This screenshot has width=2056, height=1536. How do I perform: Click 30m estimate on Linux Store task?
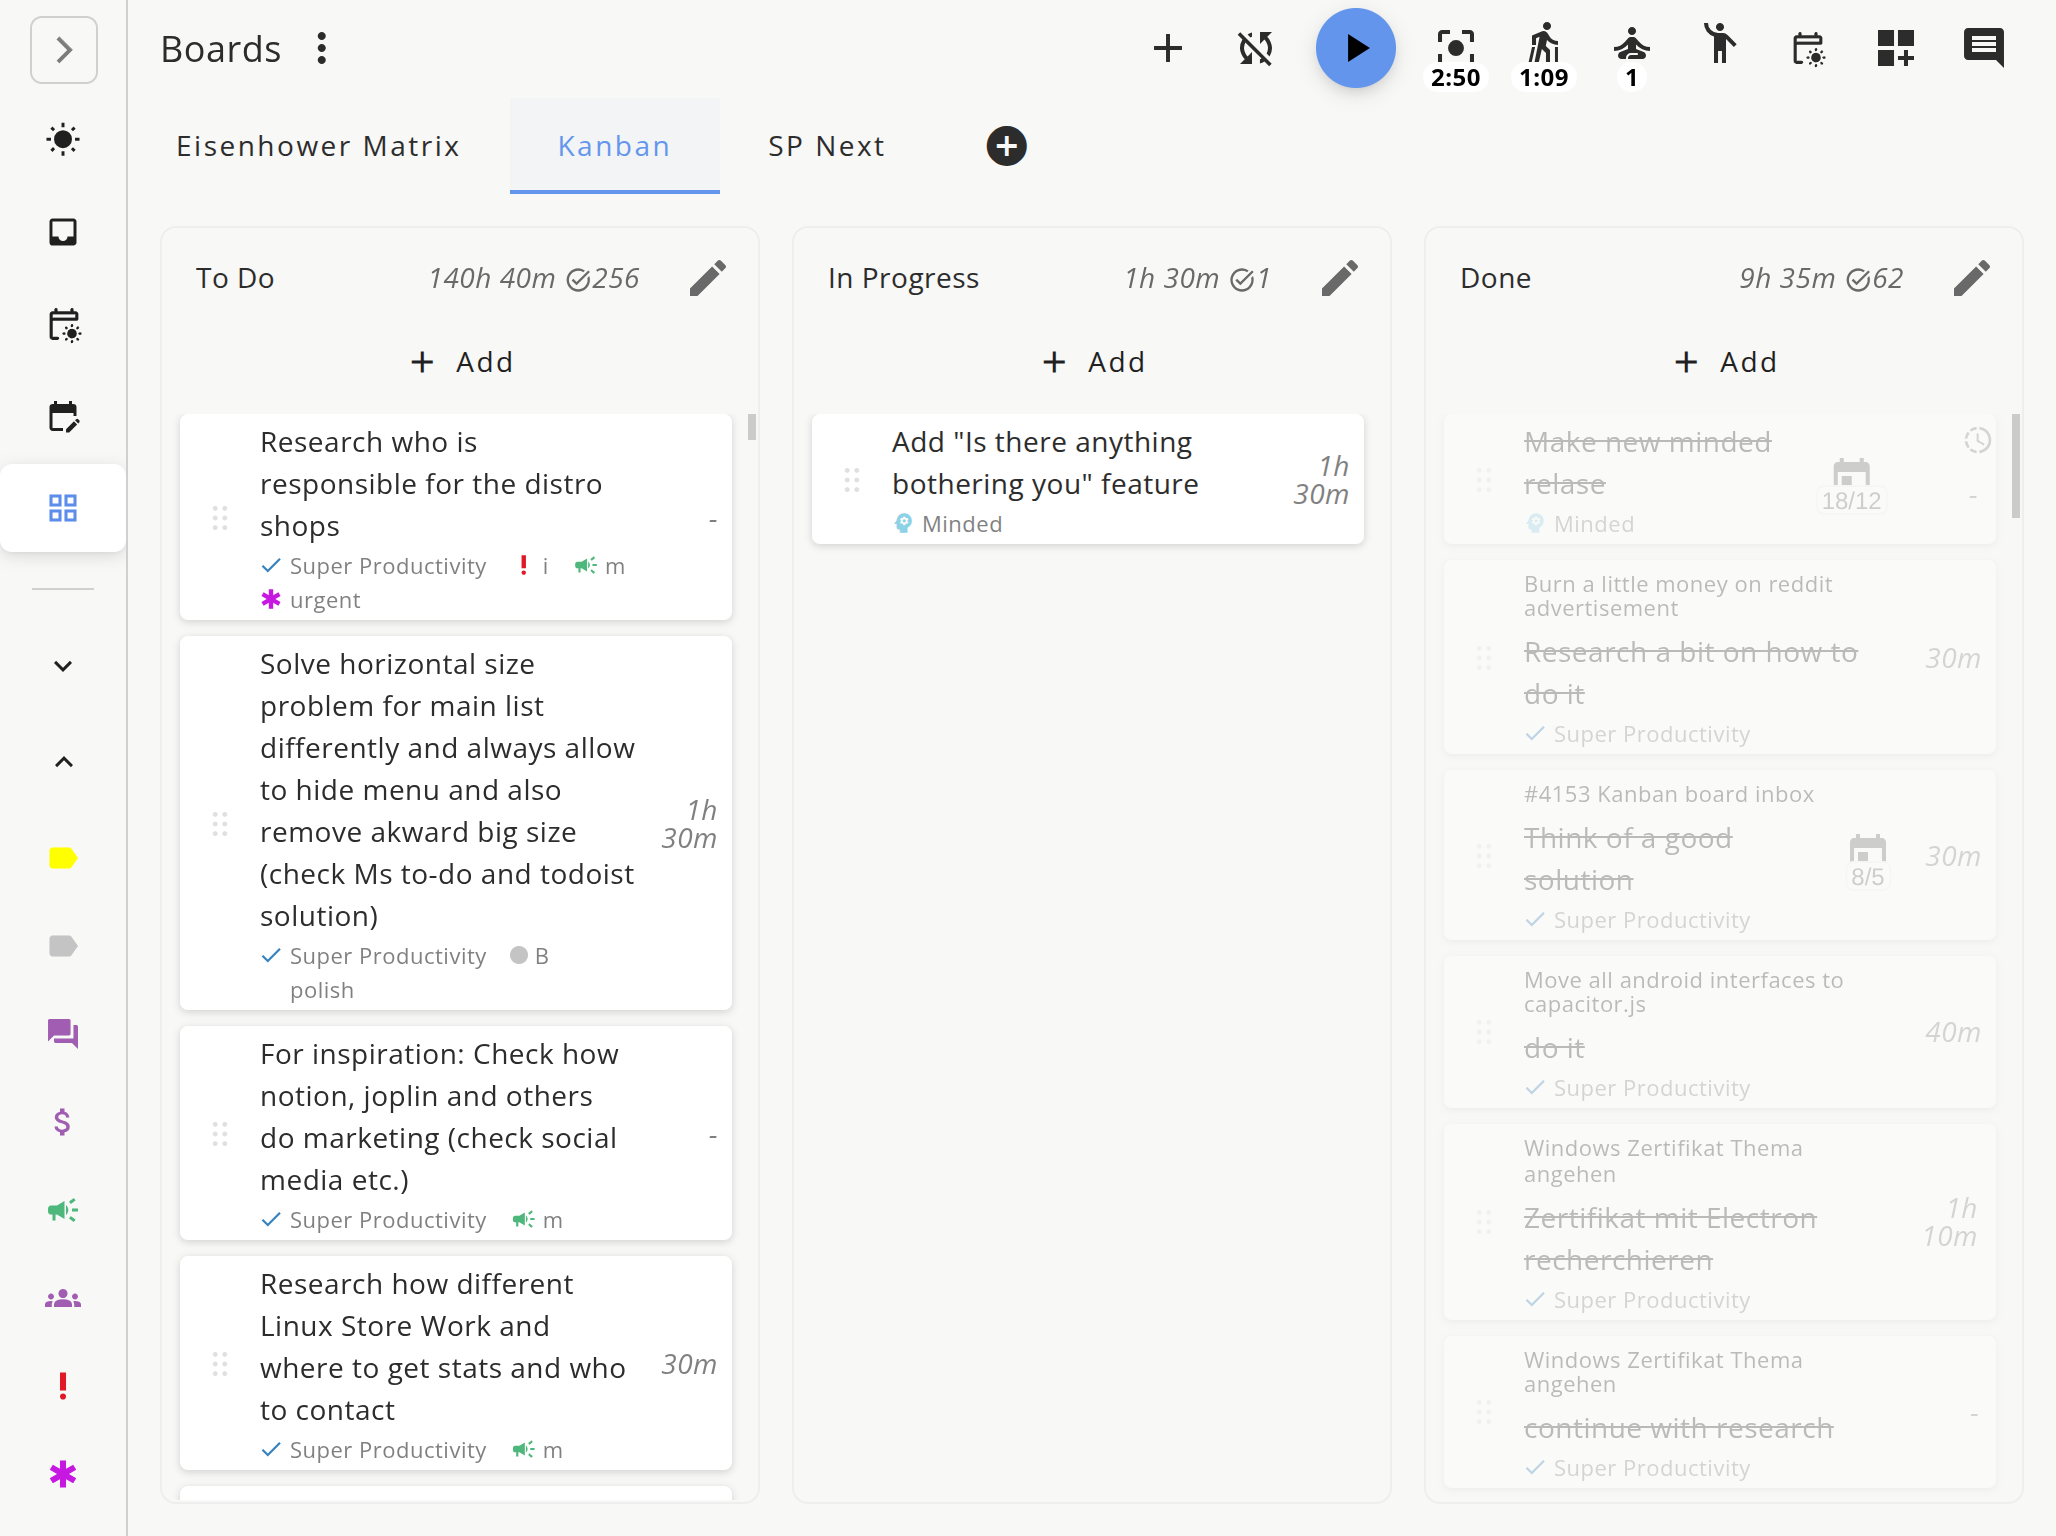click(x=689, y=1364)
